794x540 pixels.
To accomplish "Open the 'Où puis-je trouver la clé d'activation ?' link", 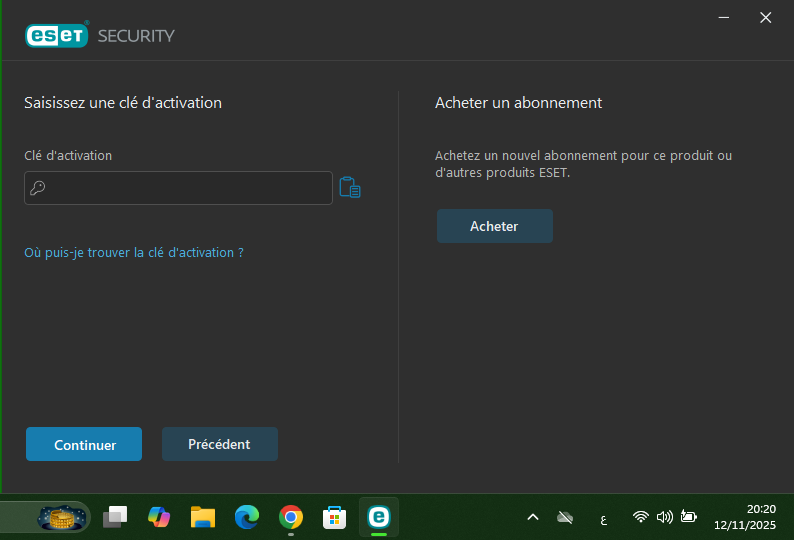I will point(134,253).
